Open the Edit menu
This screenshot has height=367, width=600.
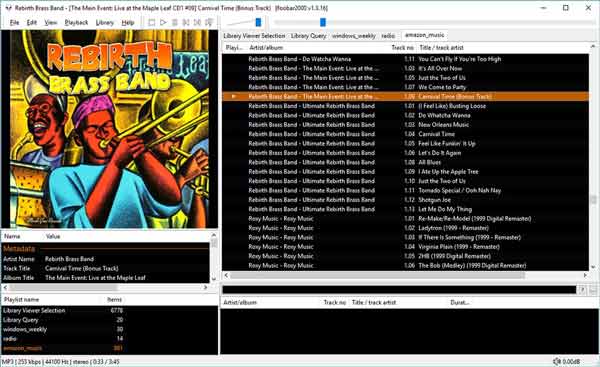click(x=32, y=23)
